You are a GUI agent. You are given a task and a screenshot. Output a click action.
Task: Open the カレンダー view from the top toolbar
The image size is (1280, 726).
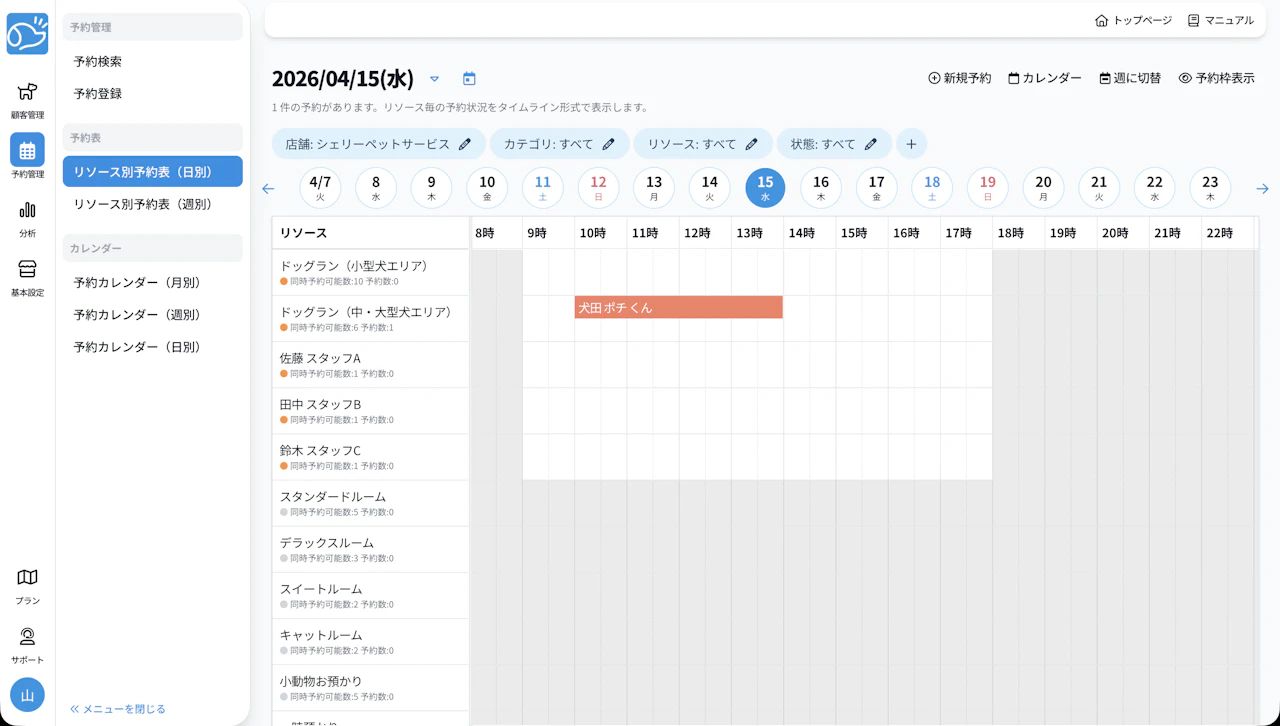(x=1043, y=75)
